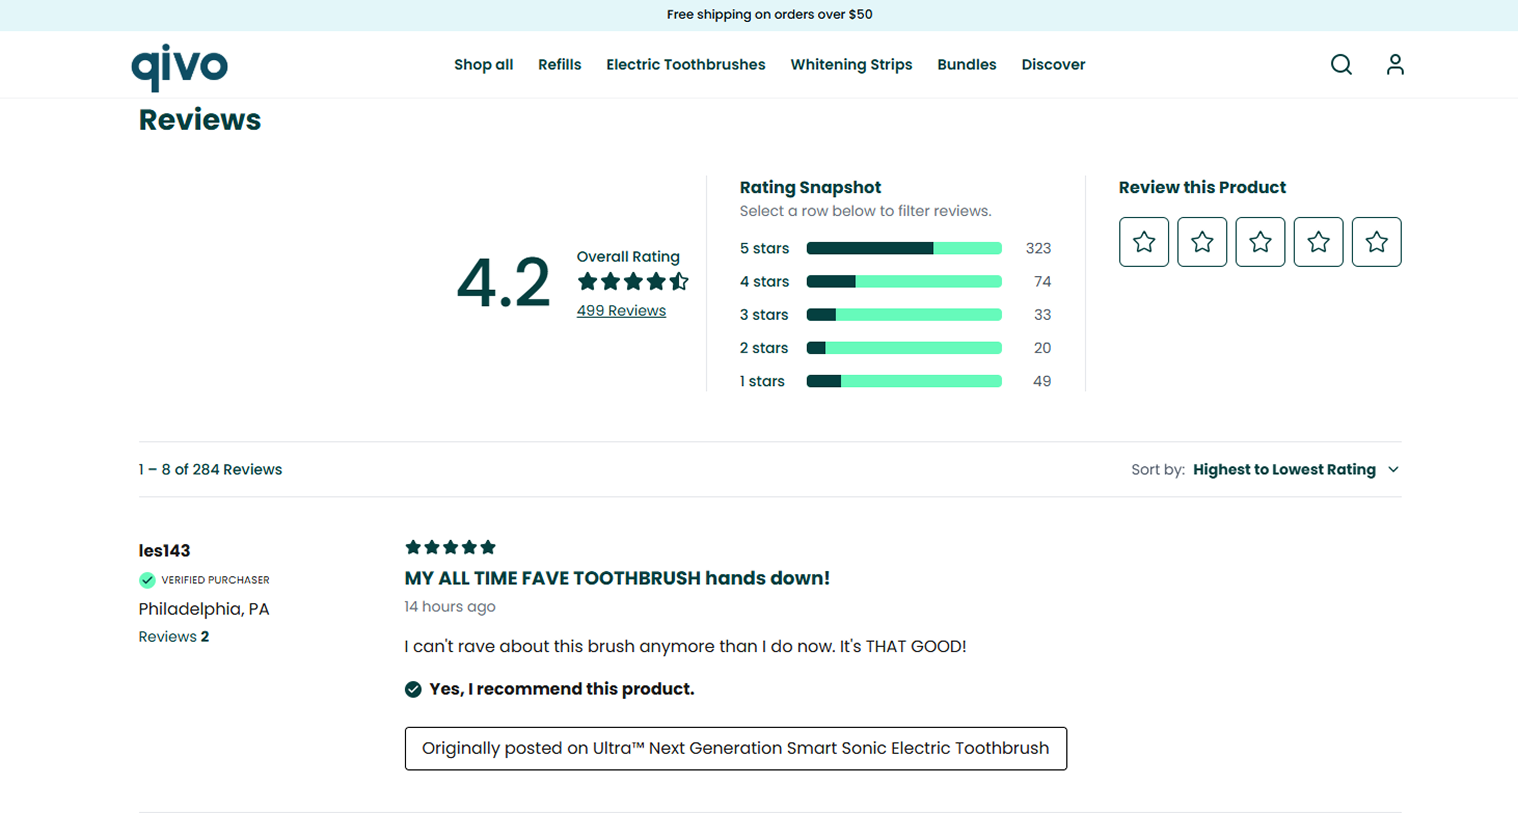
Task: Rate the product four stars
Action: click(1318, 242)
